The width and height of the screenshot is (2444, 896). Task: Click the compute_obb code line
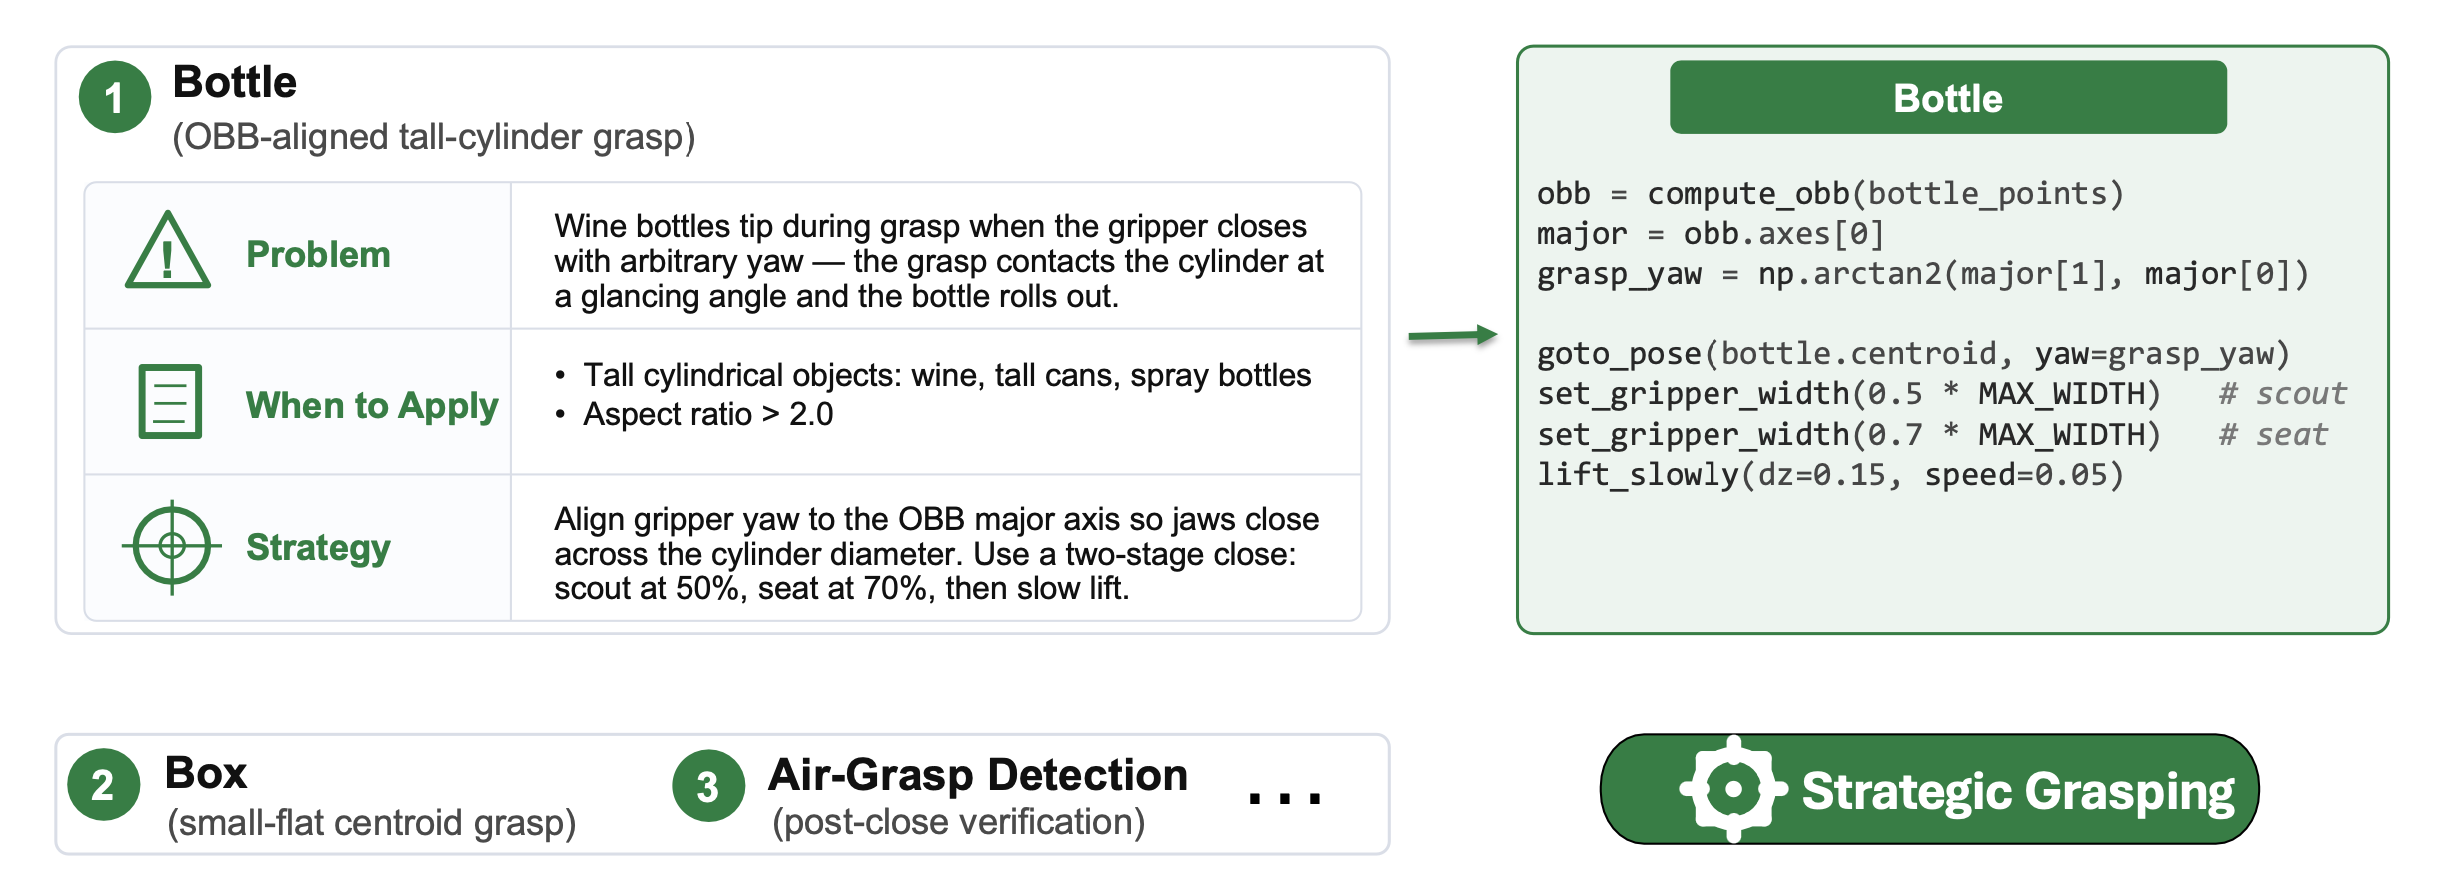pos(1830,193)
